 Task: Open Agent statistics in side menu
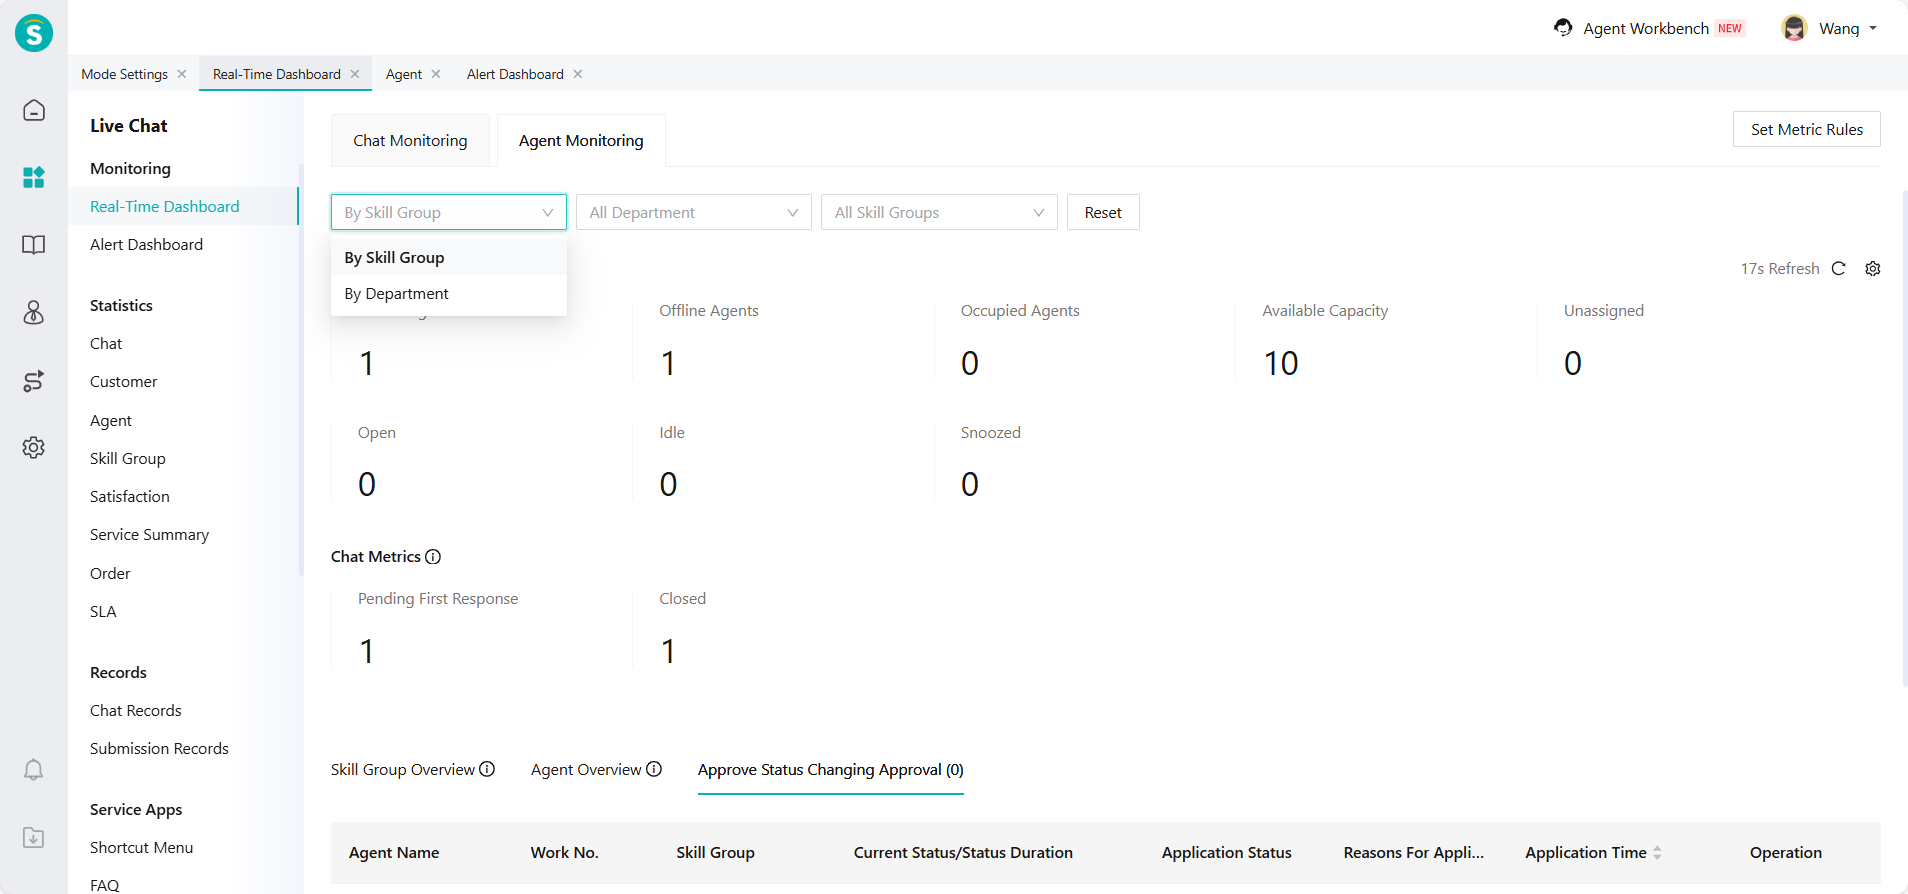pyautogui.click(x=111, y=420)
